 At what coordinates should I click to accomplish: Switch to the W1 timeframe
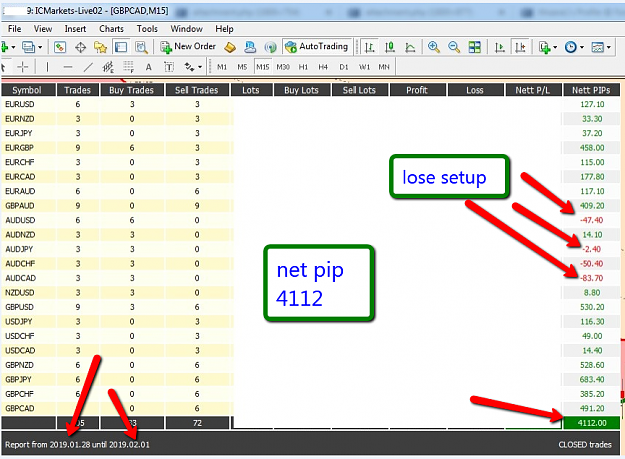[x=364, y=67]
